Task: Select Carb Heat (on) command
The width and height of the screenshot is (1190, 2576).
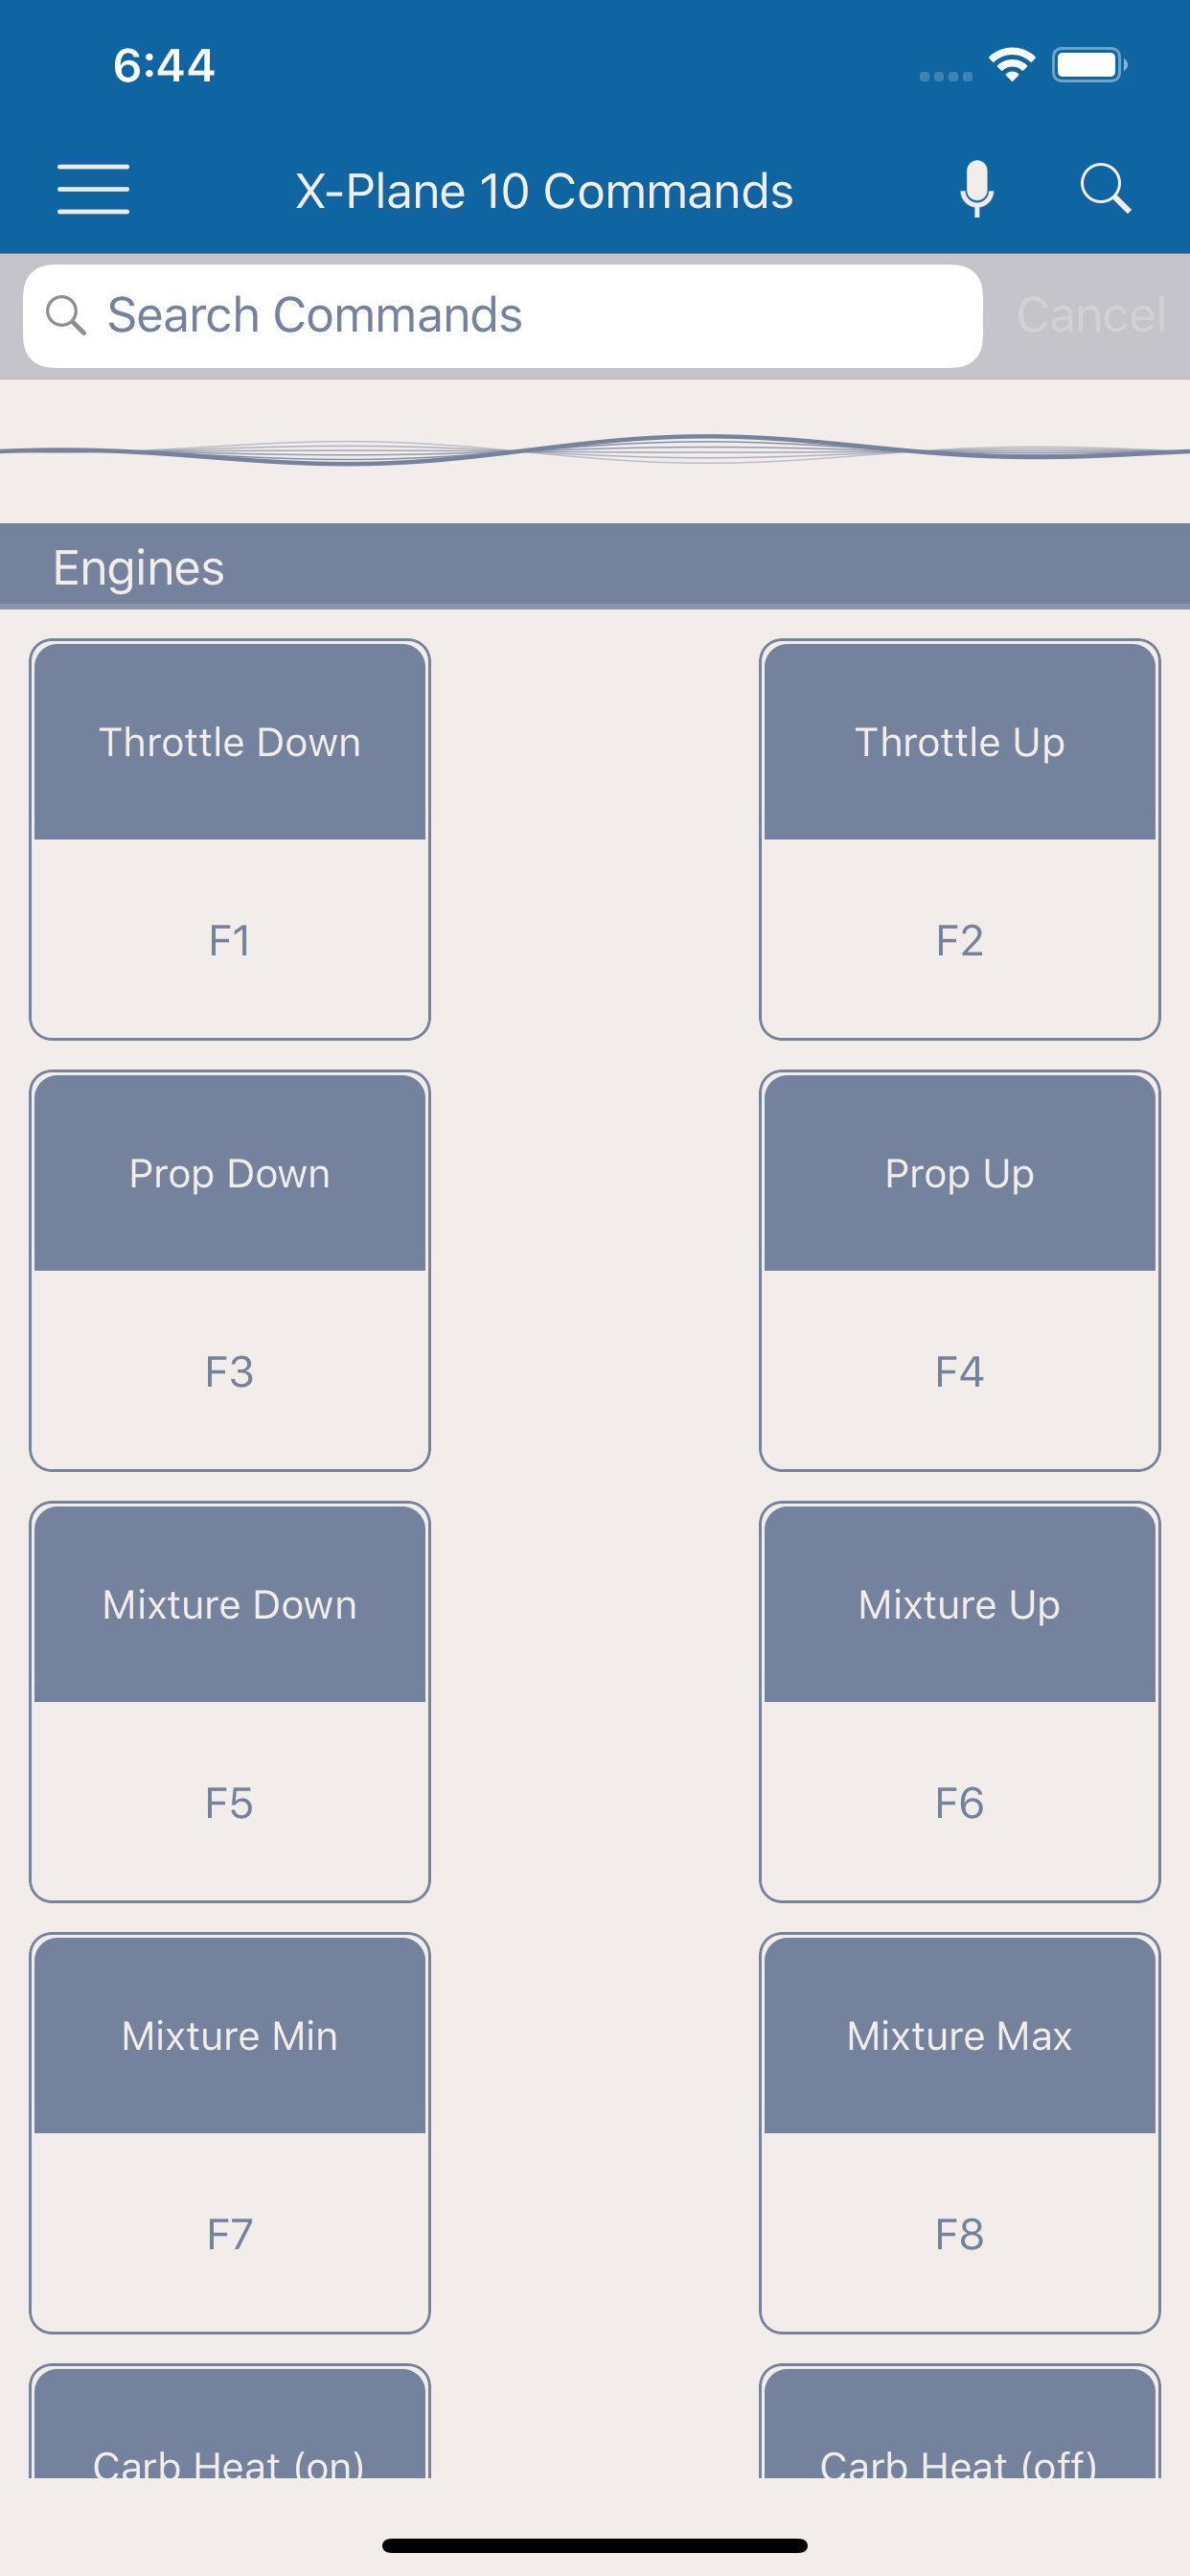Action: pyautogui.click(x=230, y=2421)
